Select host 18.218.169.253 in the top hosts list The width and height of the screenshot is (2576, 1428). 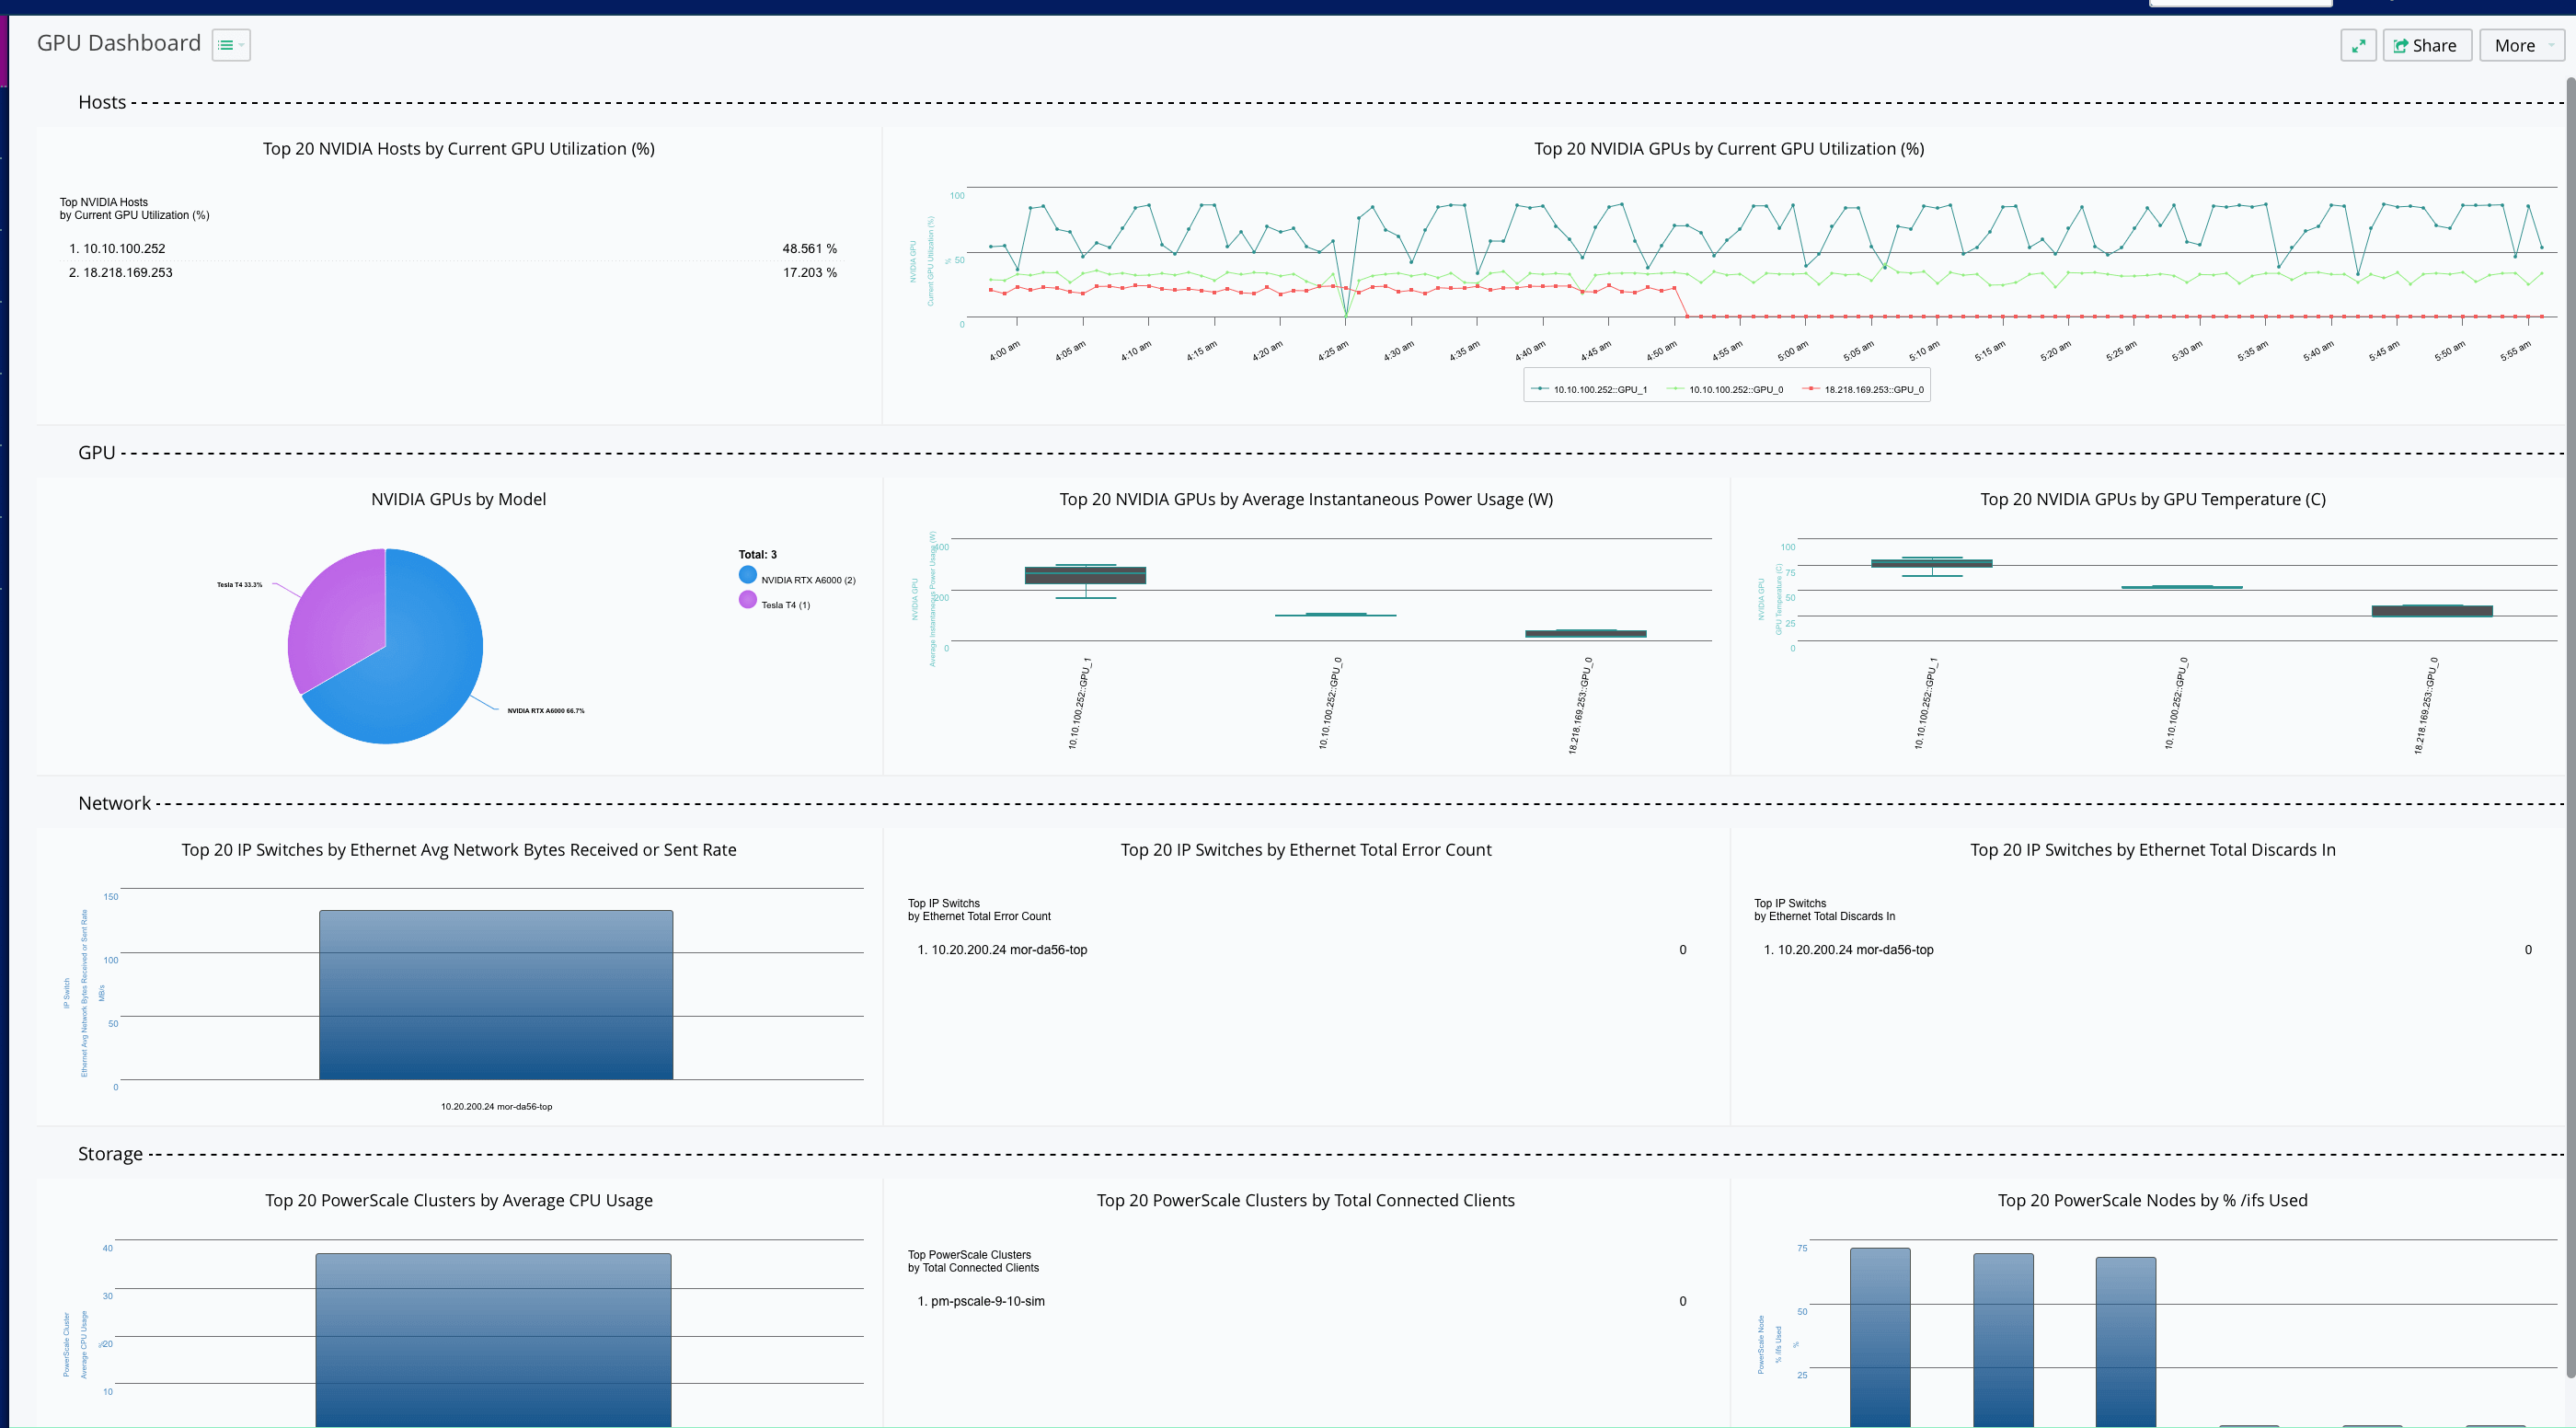(x=127, y=272)
